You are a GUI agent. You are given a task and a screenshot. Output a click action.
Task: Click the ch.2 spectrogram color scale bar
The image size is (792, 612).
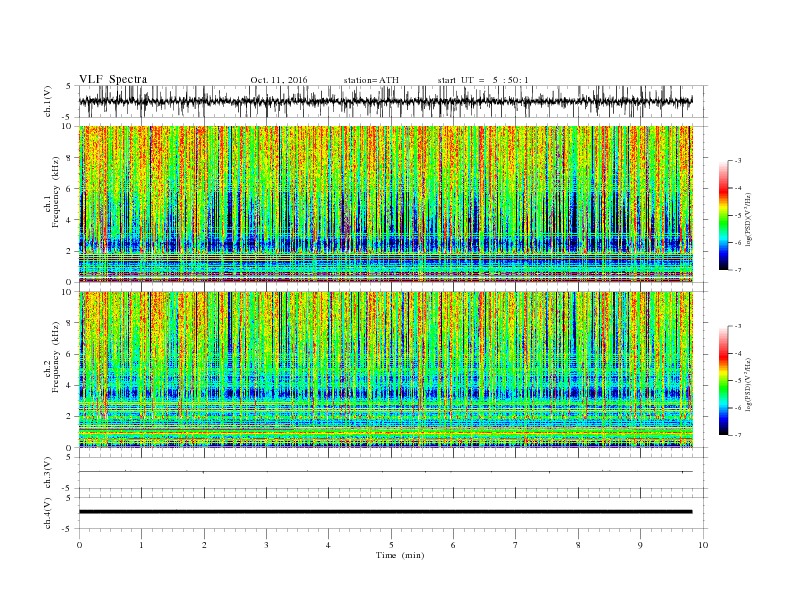723,380
